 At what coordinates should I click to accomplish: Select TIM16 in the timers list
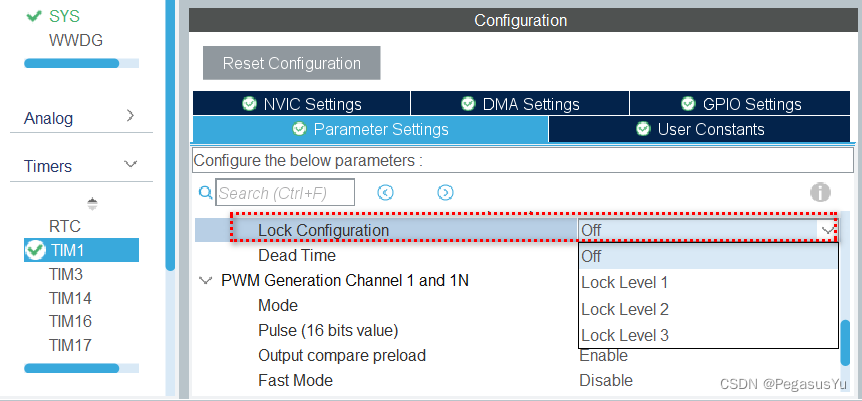point(70,321)
